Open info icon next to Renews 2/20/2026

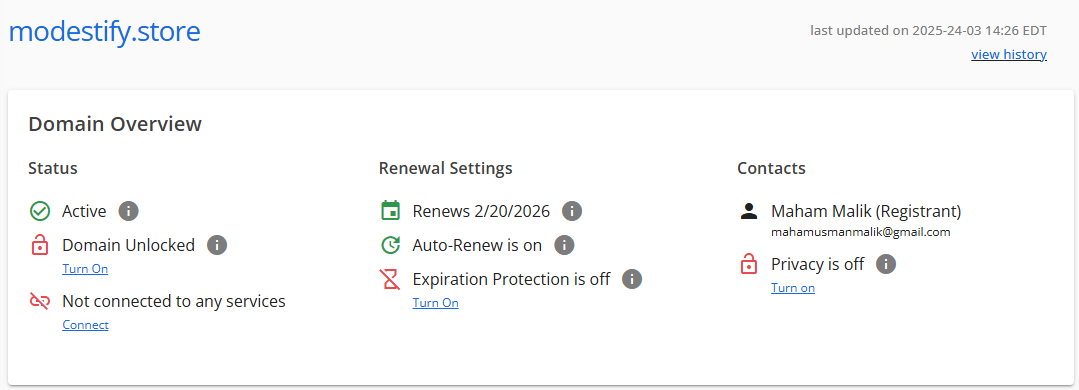click(x=572, y=211)
